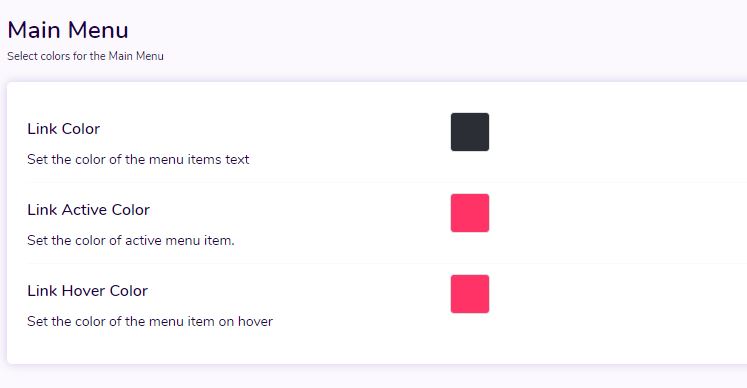Edit the color used for active menu item
Image resolution: width=747 pixels, height=388 pixels.
(470, 213)
